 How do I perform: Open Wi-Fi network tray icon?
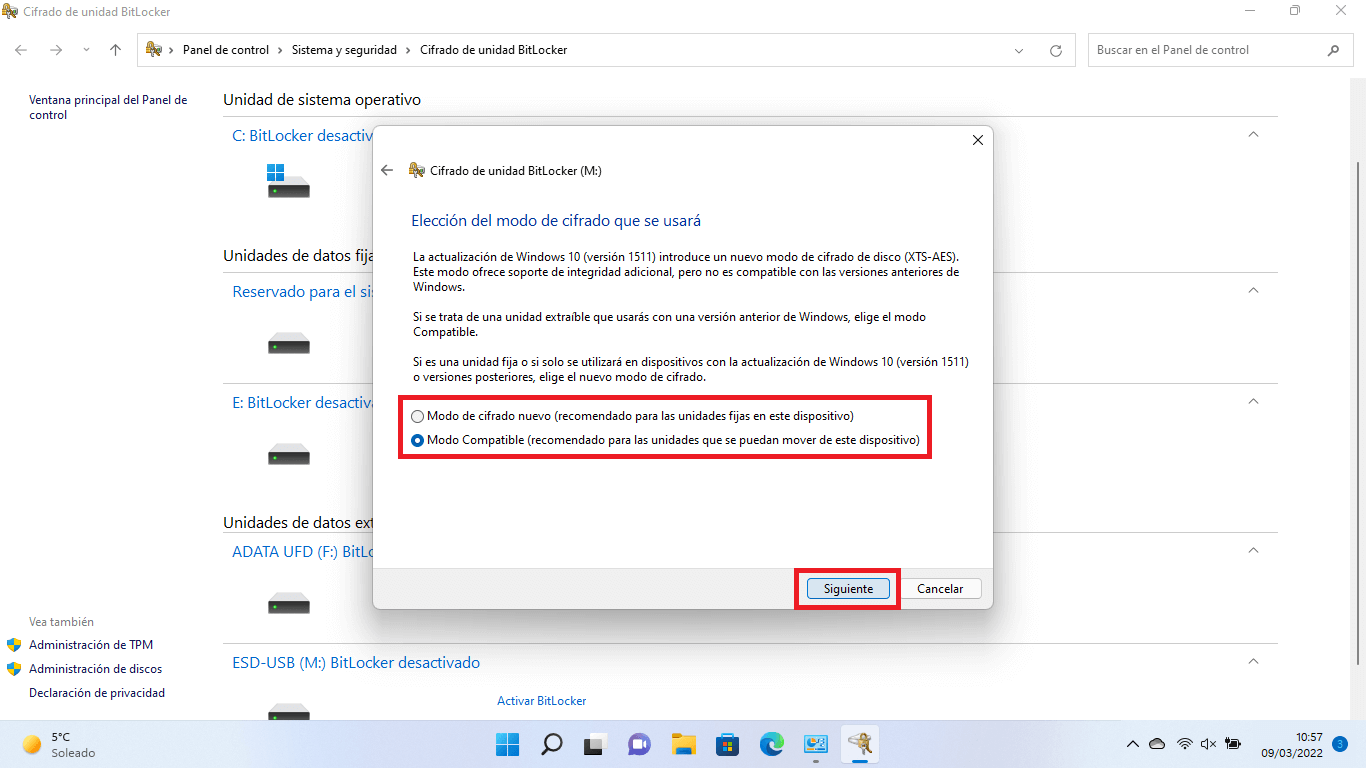coord(1185,744)
